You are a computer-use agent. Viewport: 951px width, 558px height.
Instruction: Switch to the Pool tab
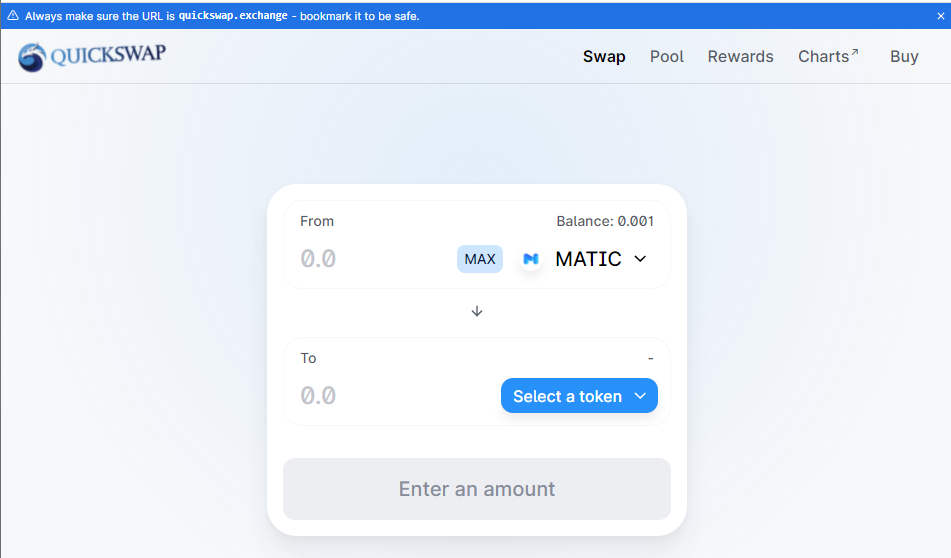coord(667,57)
